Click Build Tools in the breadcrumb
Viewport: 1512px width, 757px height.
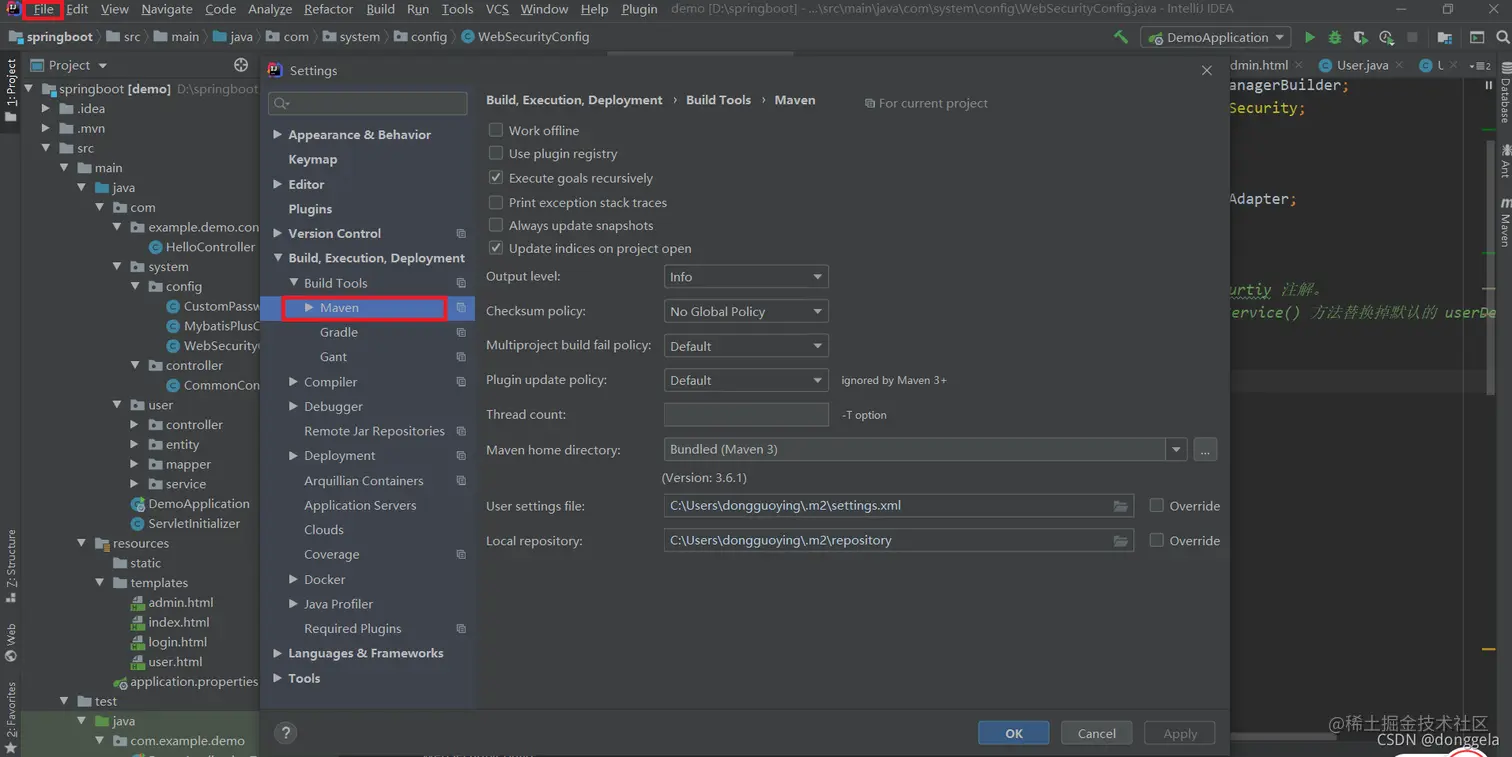[718, 100]
